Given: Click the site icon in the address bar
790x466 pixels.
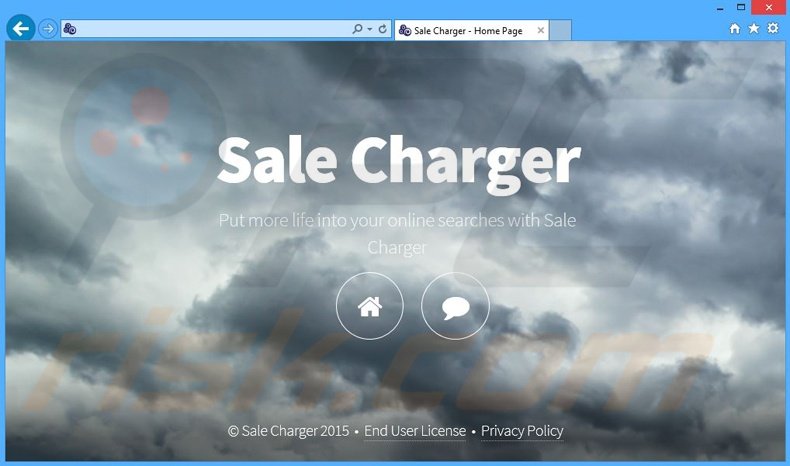Looking at the screenshot, I should click(x=70, y=29).
